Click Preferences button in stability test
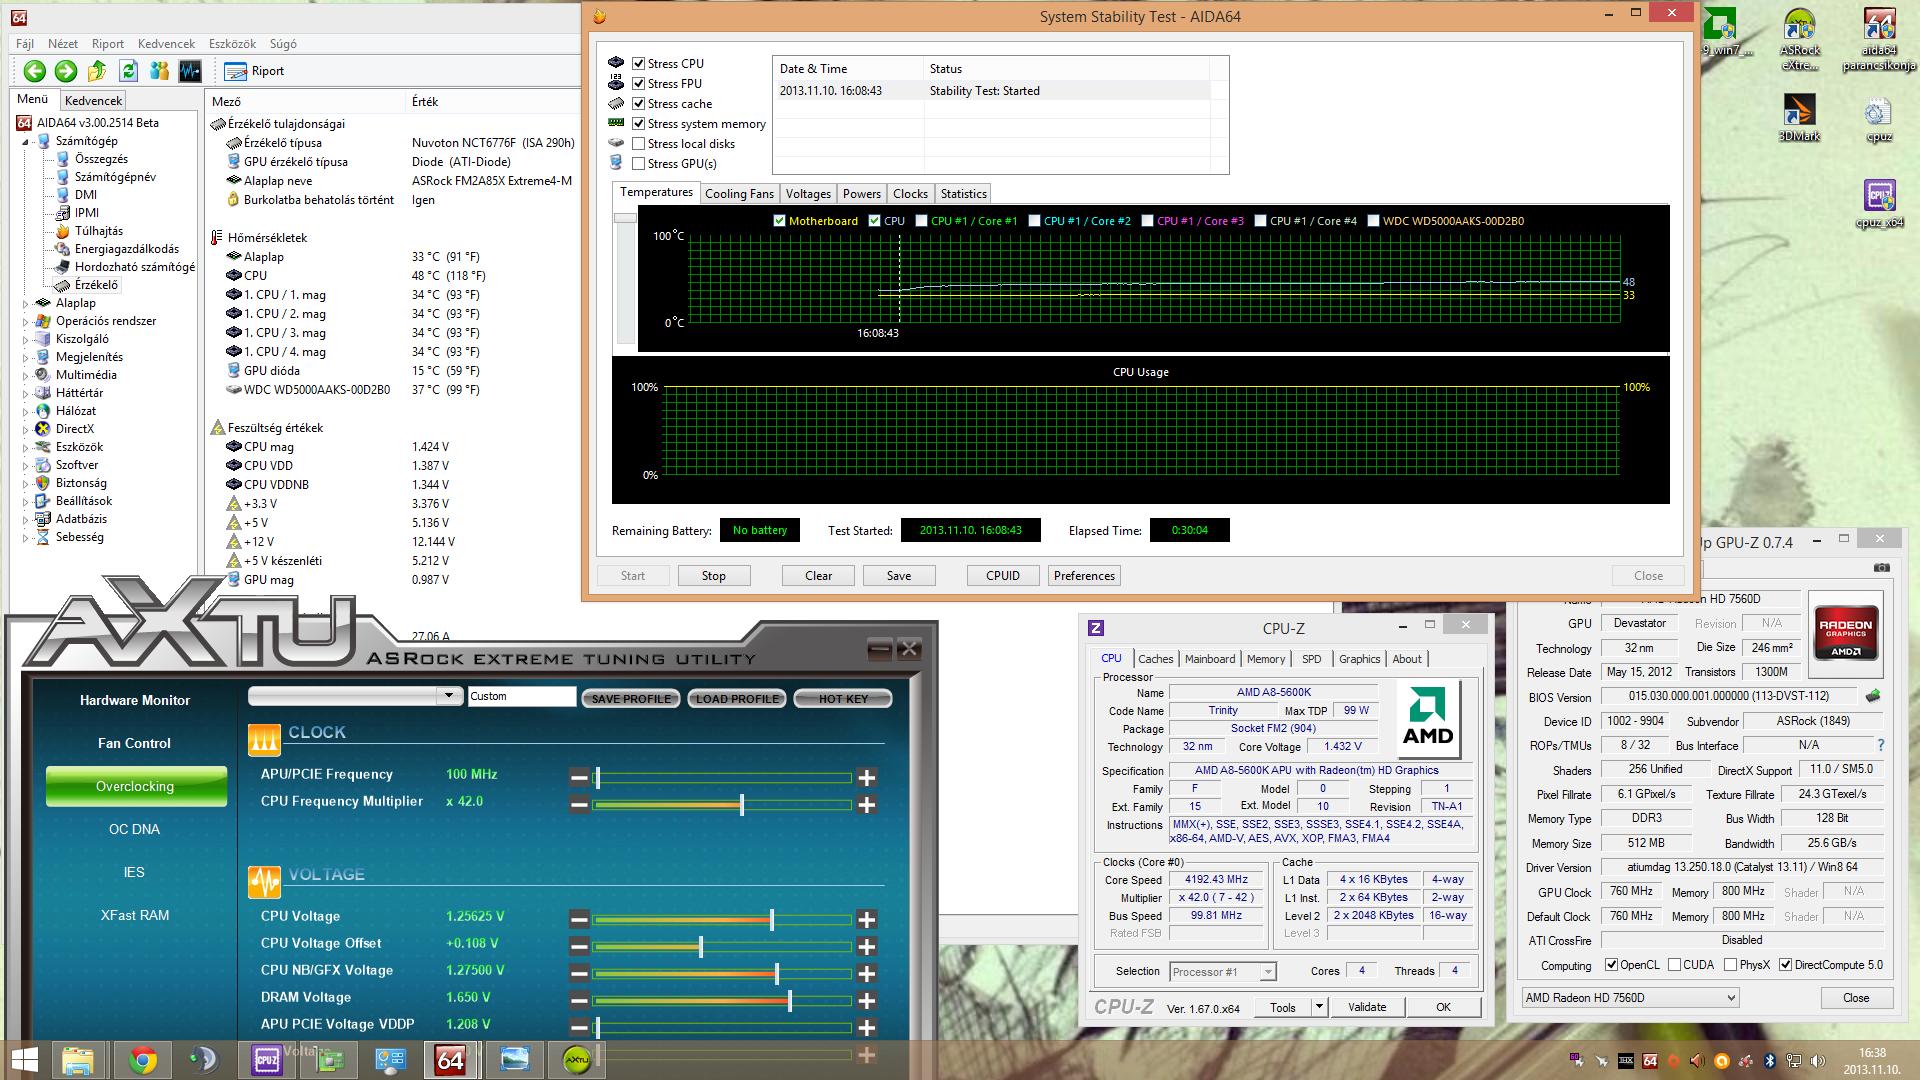1920x1080 pixels. click(x=1084, y=576)
